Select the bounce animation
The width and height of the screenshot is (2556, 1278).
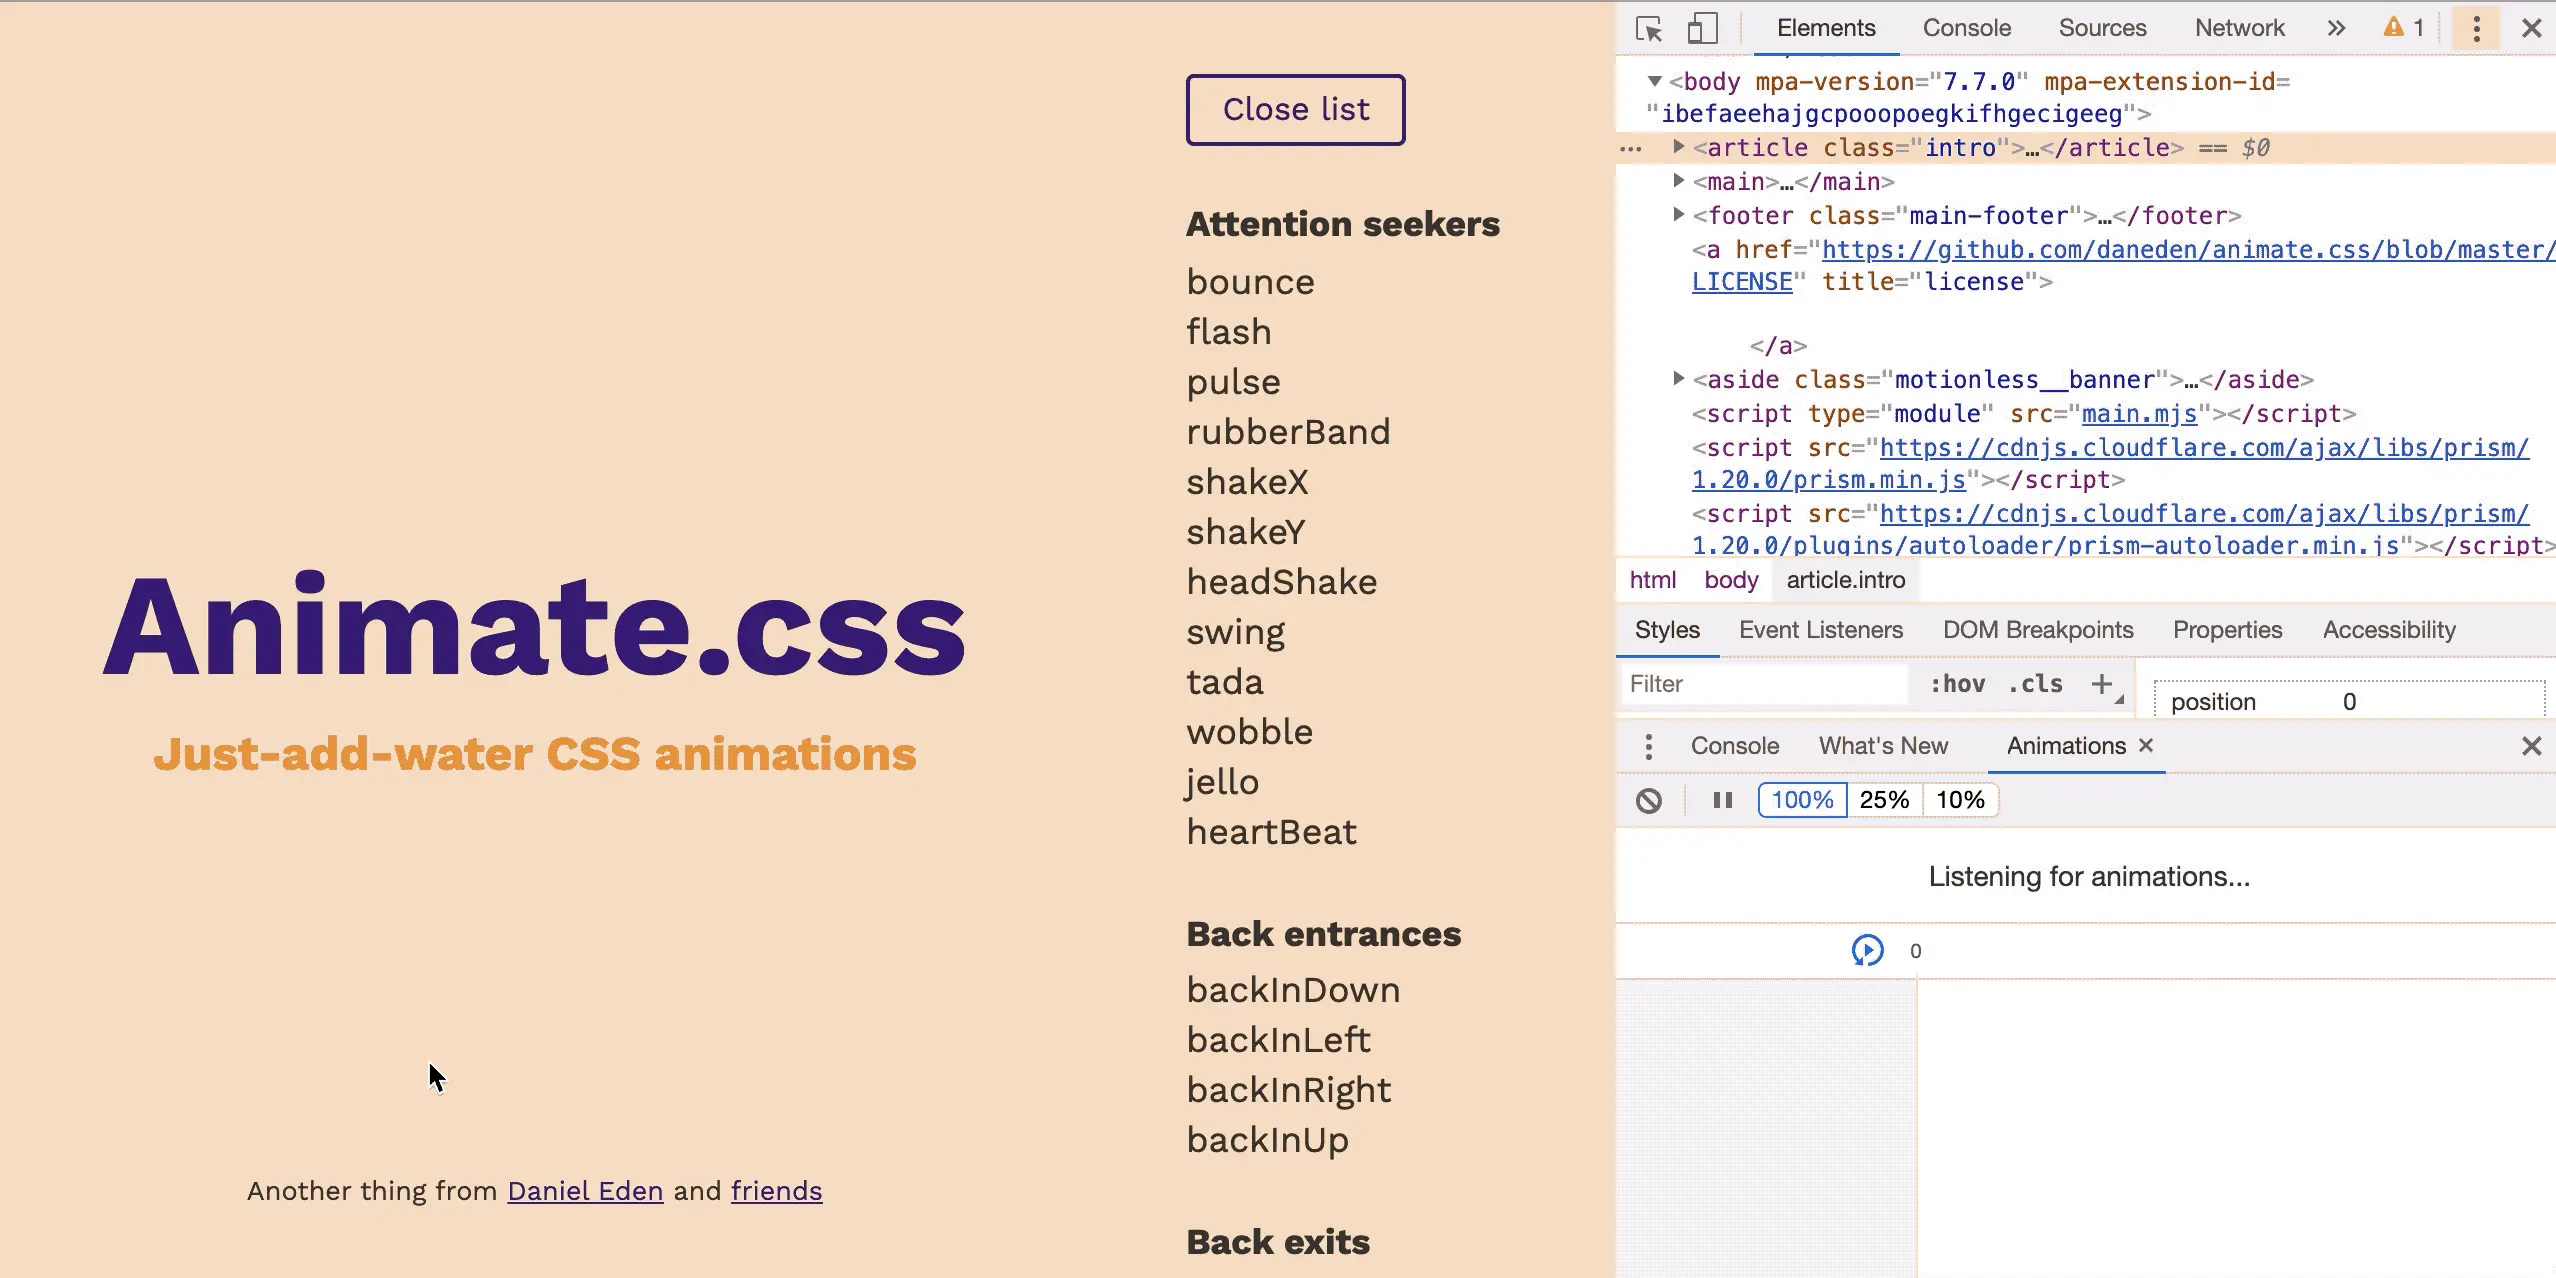click(x=1250, y=282)
